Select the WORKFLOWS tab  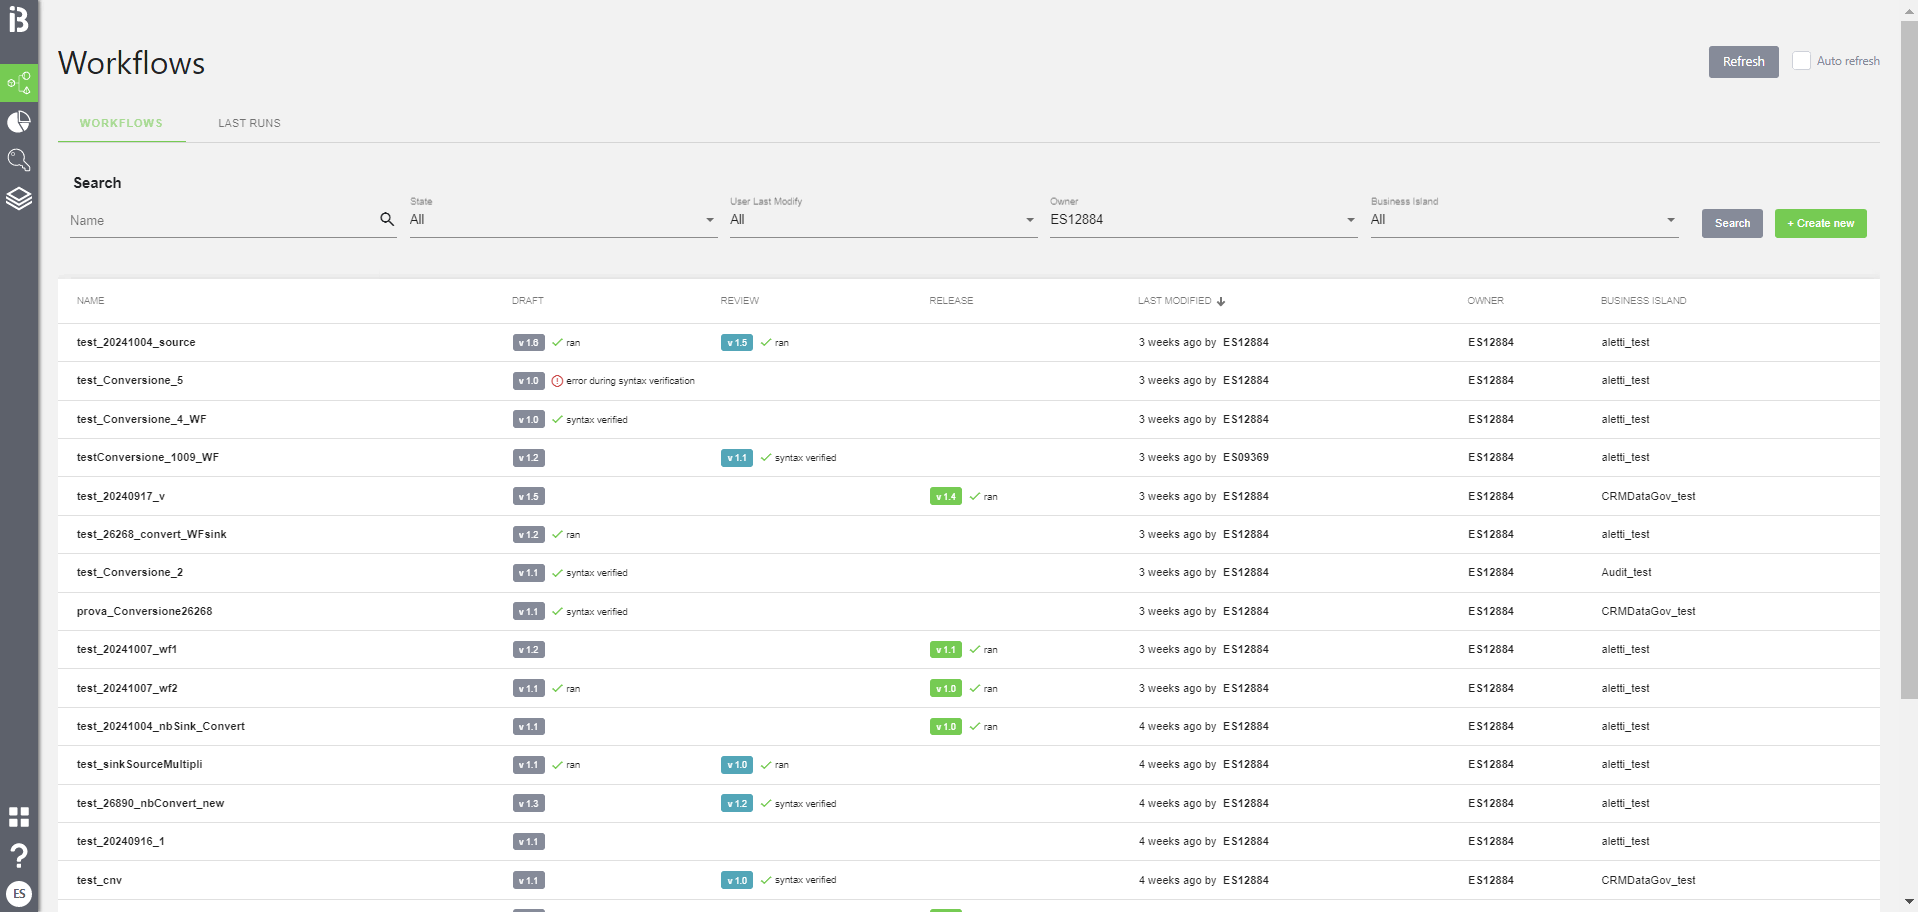tap(121, 123)
